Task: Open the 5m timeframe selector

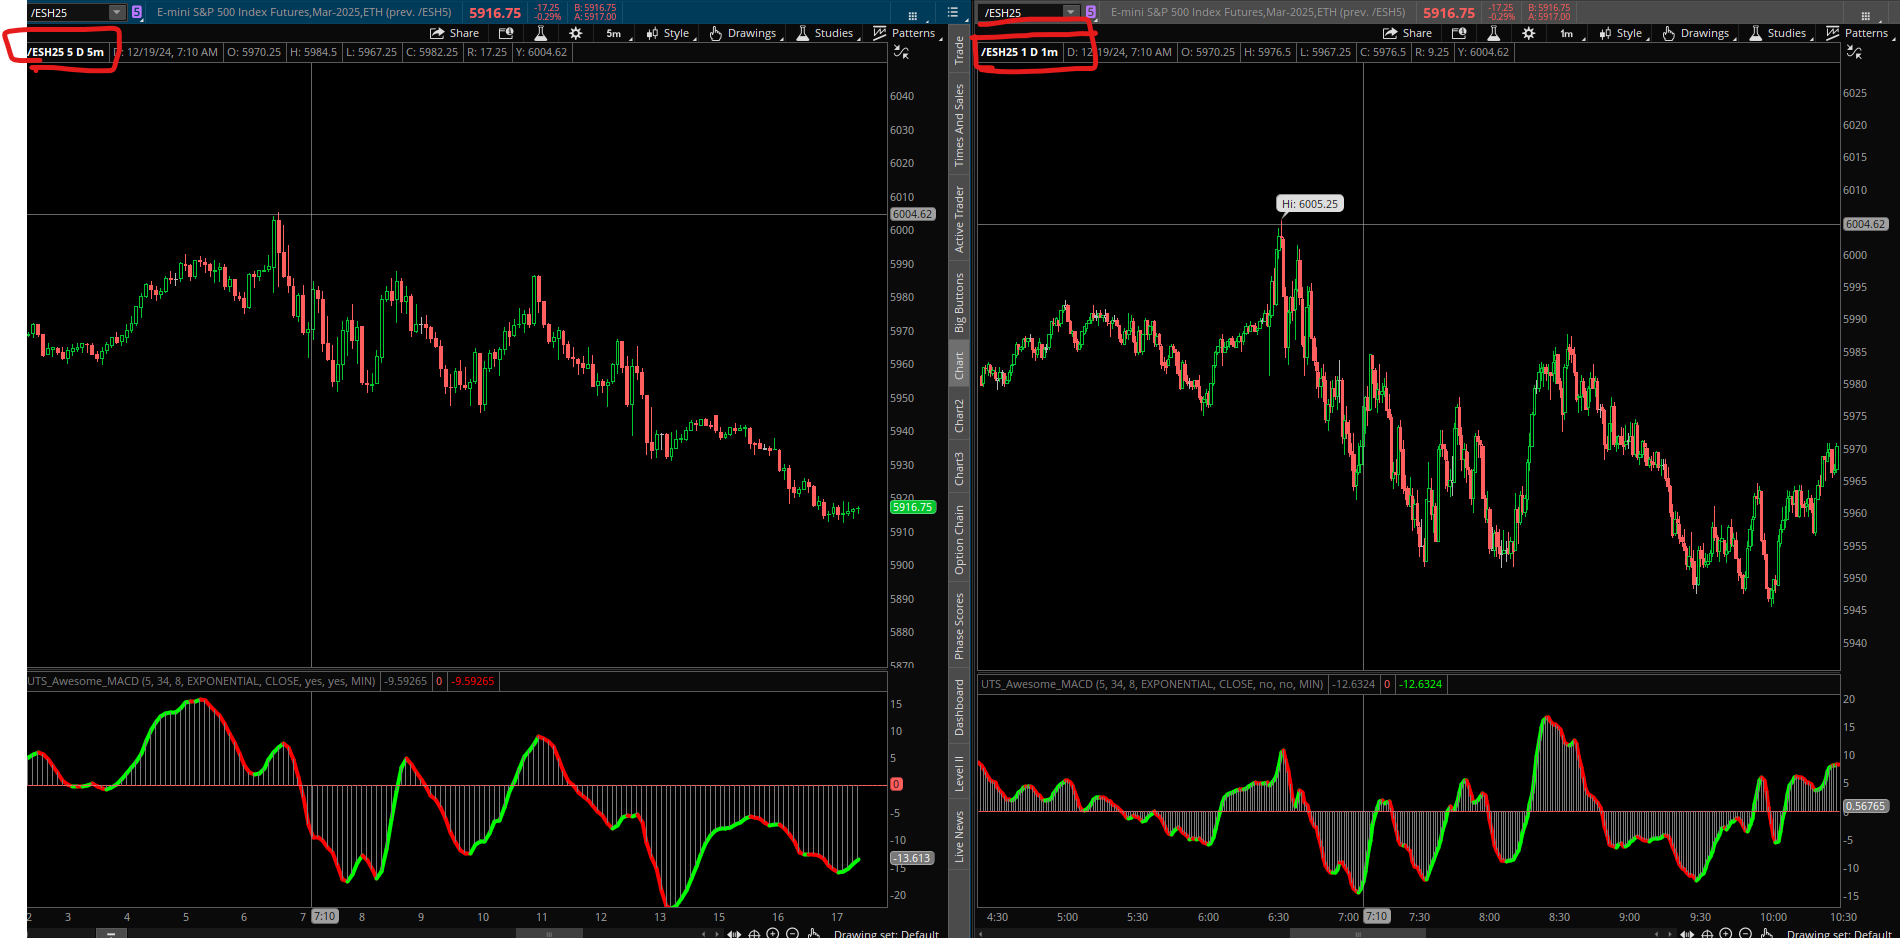Action: 618,33
